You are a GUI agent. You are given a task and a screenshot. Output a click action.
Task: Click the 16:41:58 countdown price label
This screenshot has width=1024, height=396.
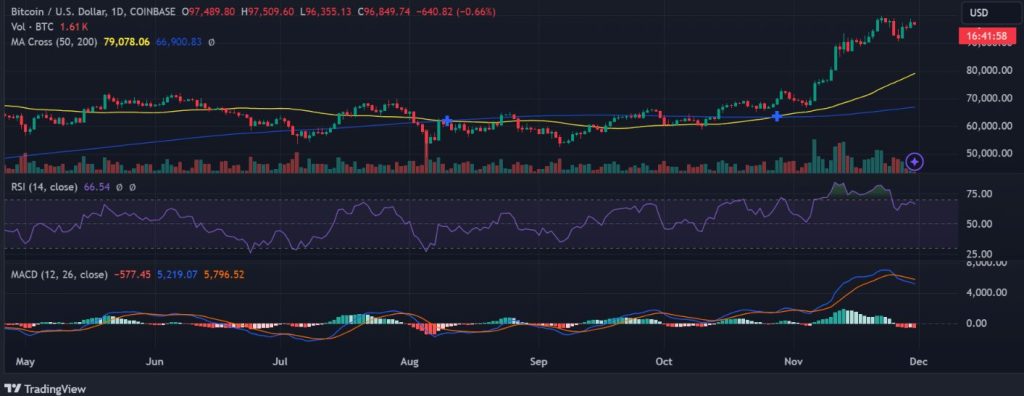986,37
